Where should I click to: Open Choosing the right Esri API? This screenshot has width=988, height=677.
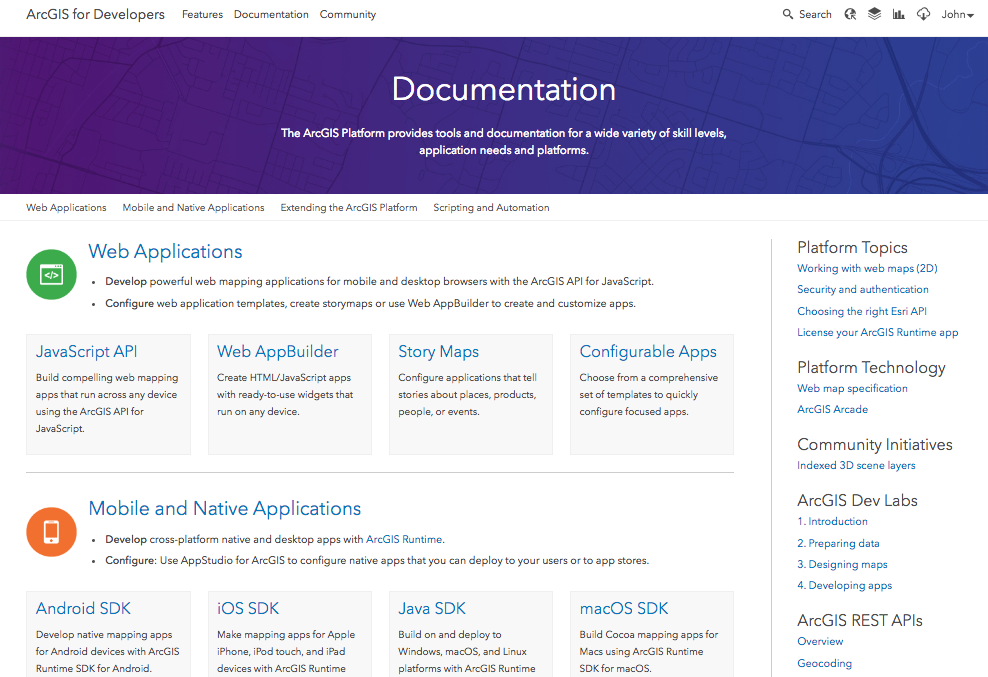click(862, 311)
